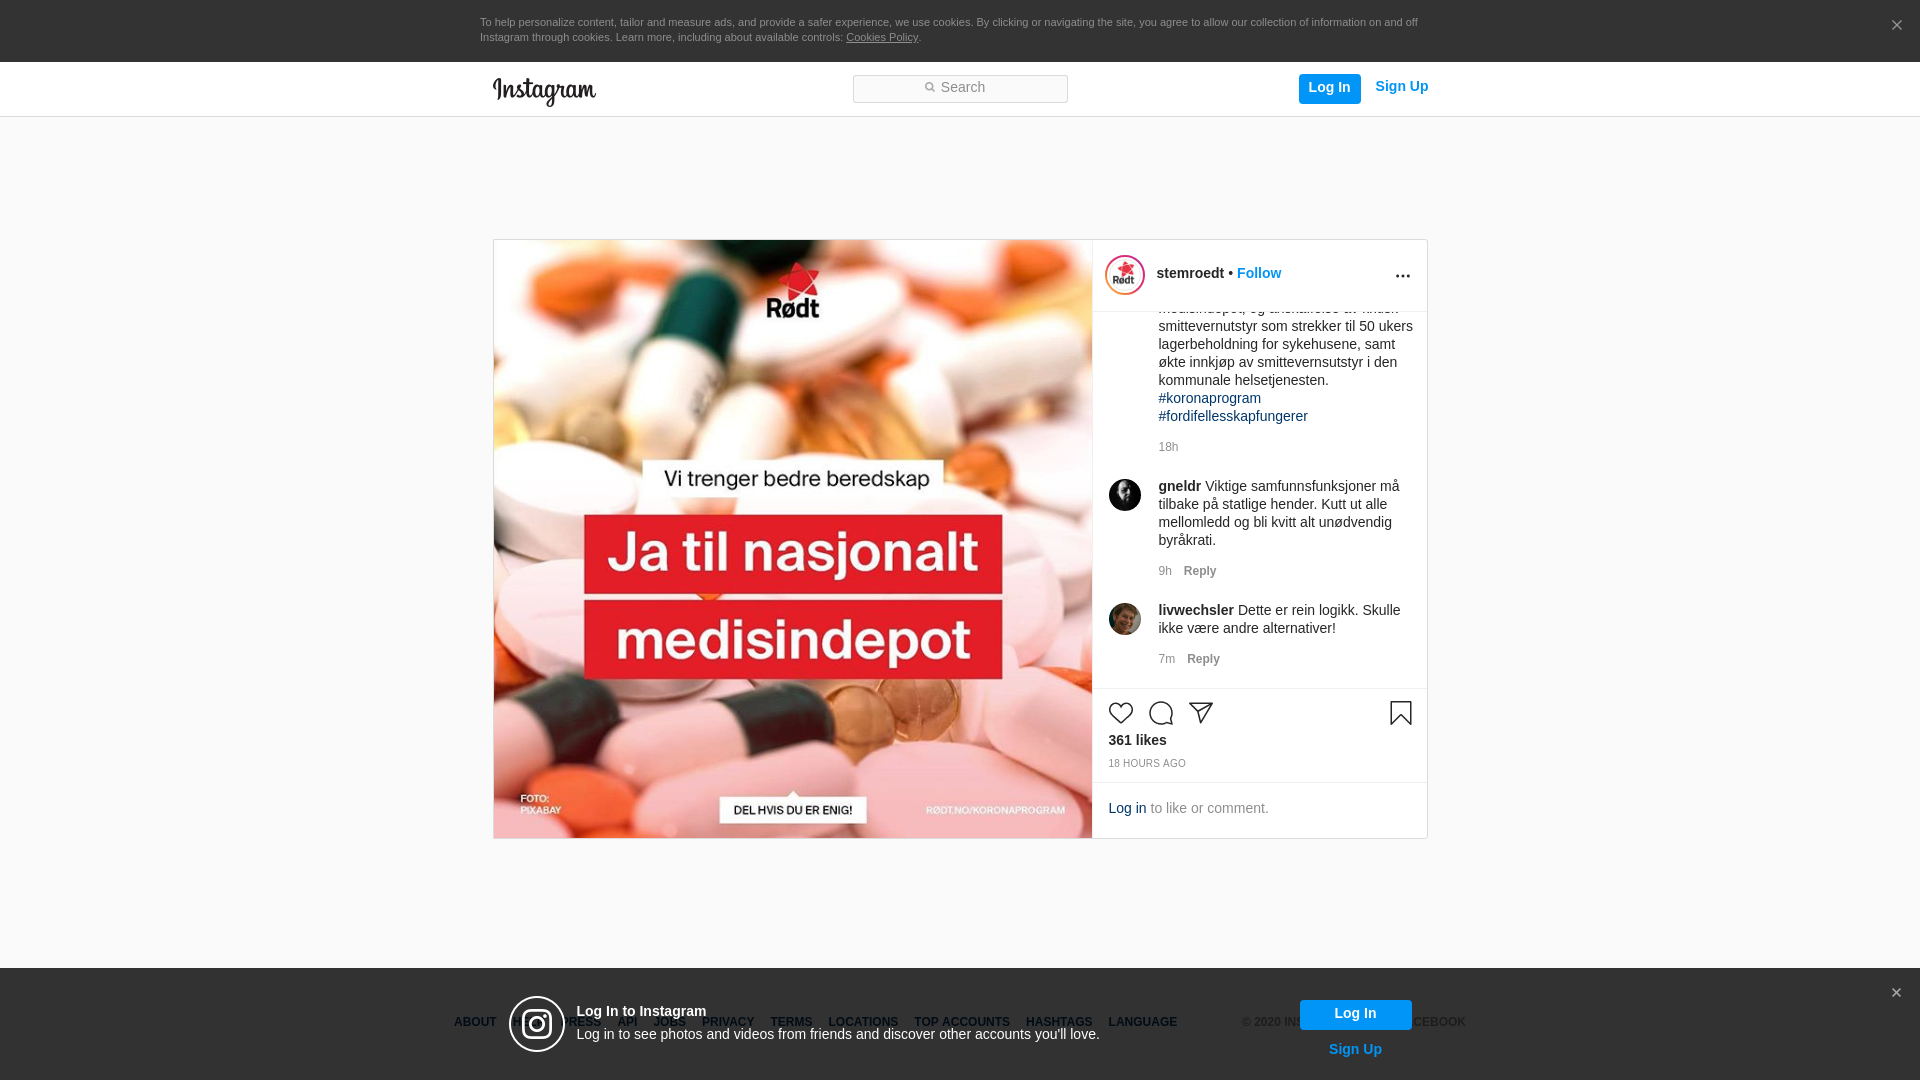The height and width of the screenshot is (1080, 1920).
Task: Follow the stemroedt account
Action: 1258,273
